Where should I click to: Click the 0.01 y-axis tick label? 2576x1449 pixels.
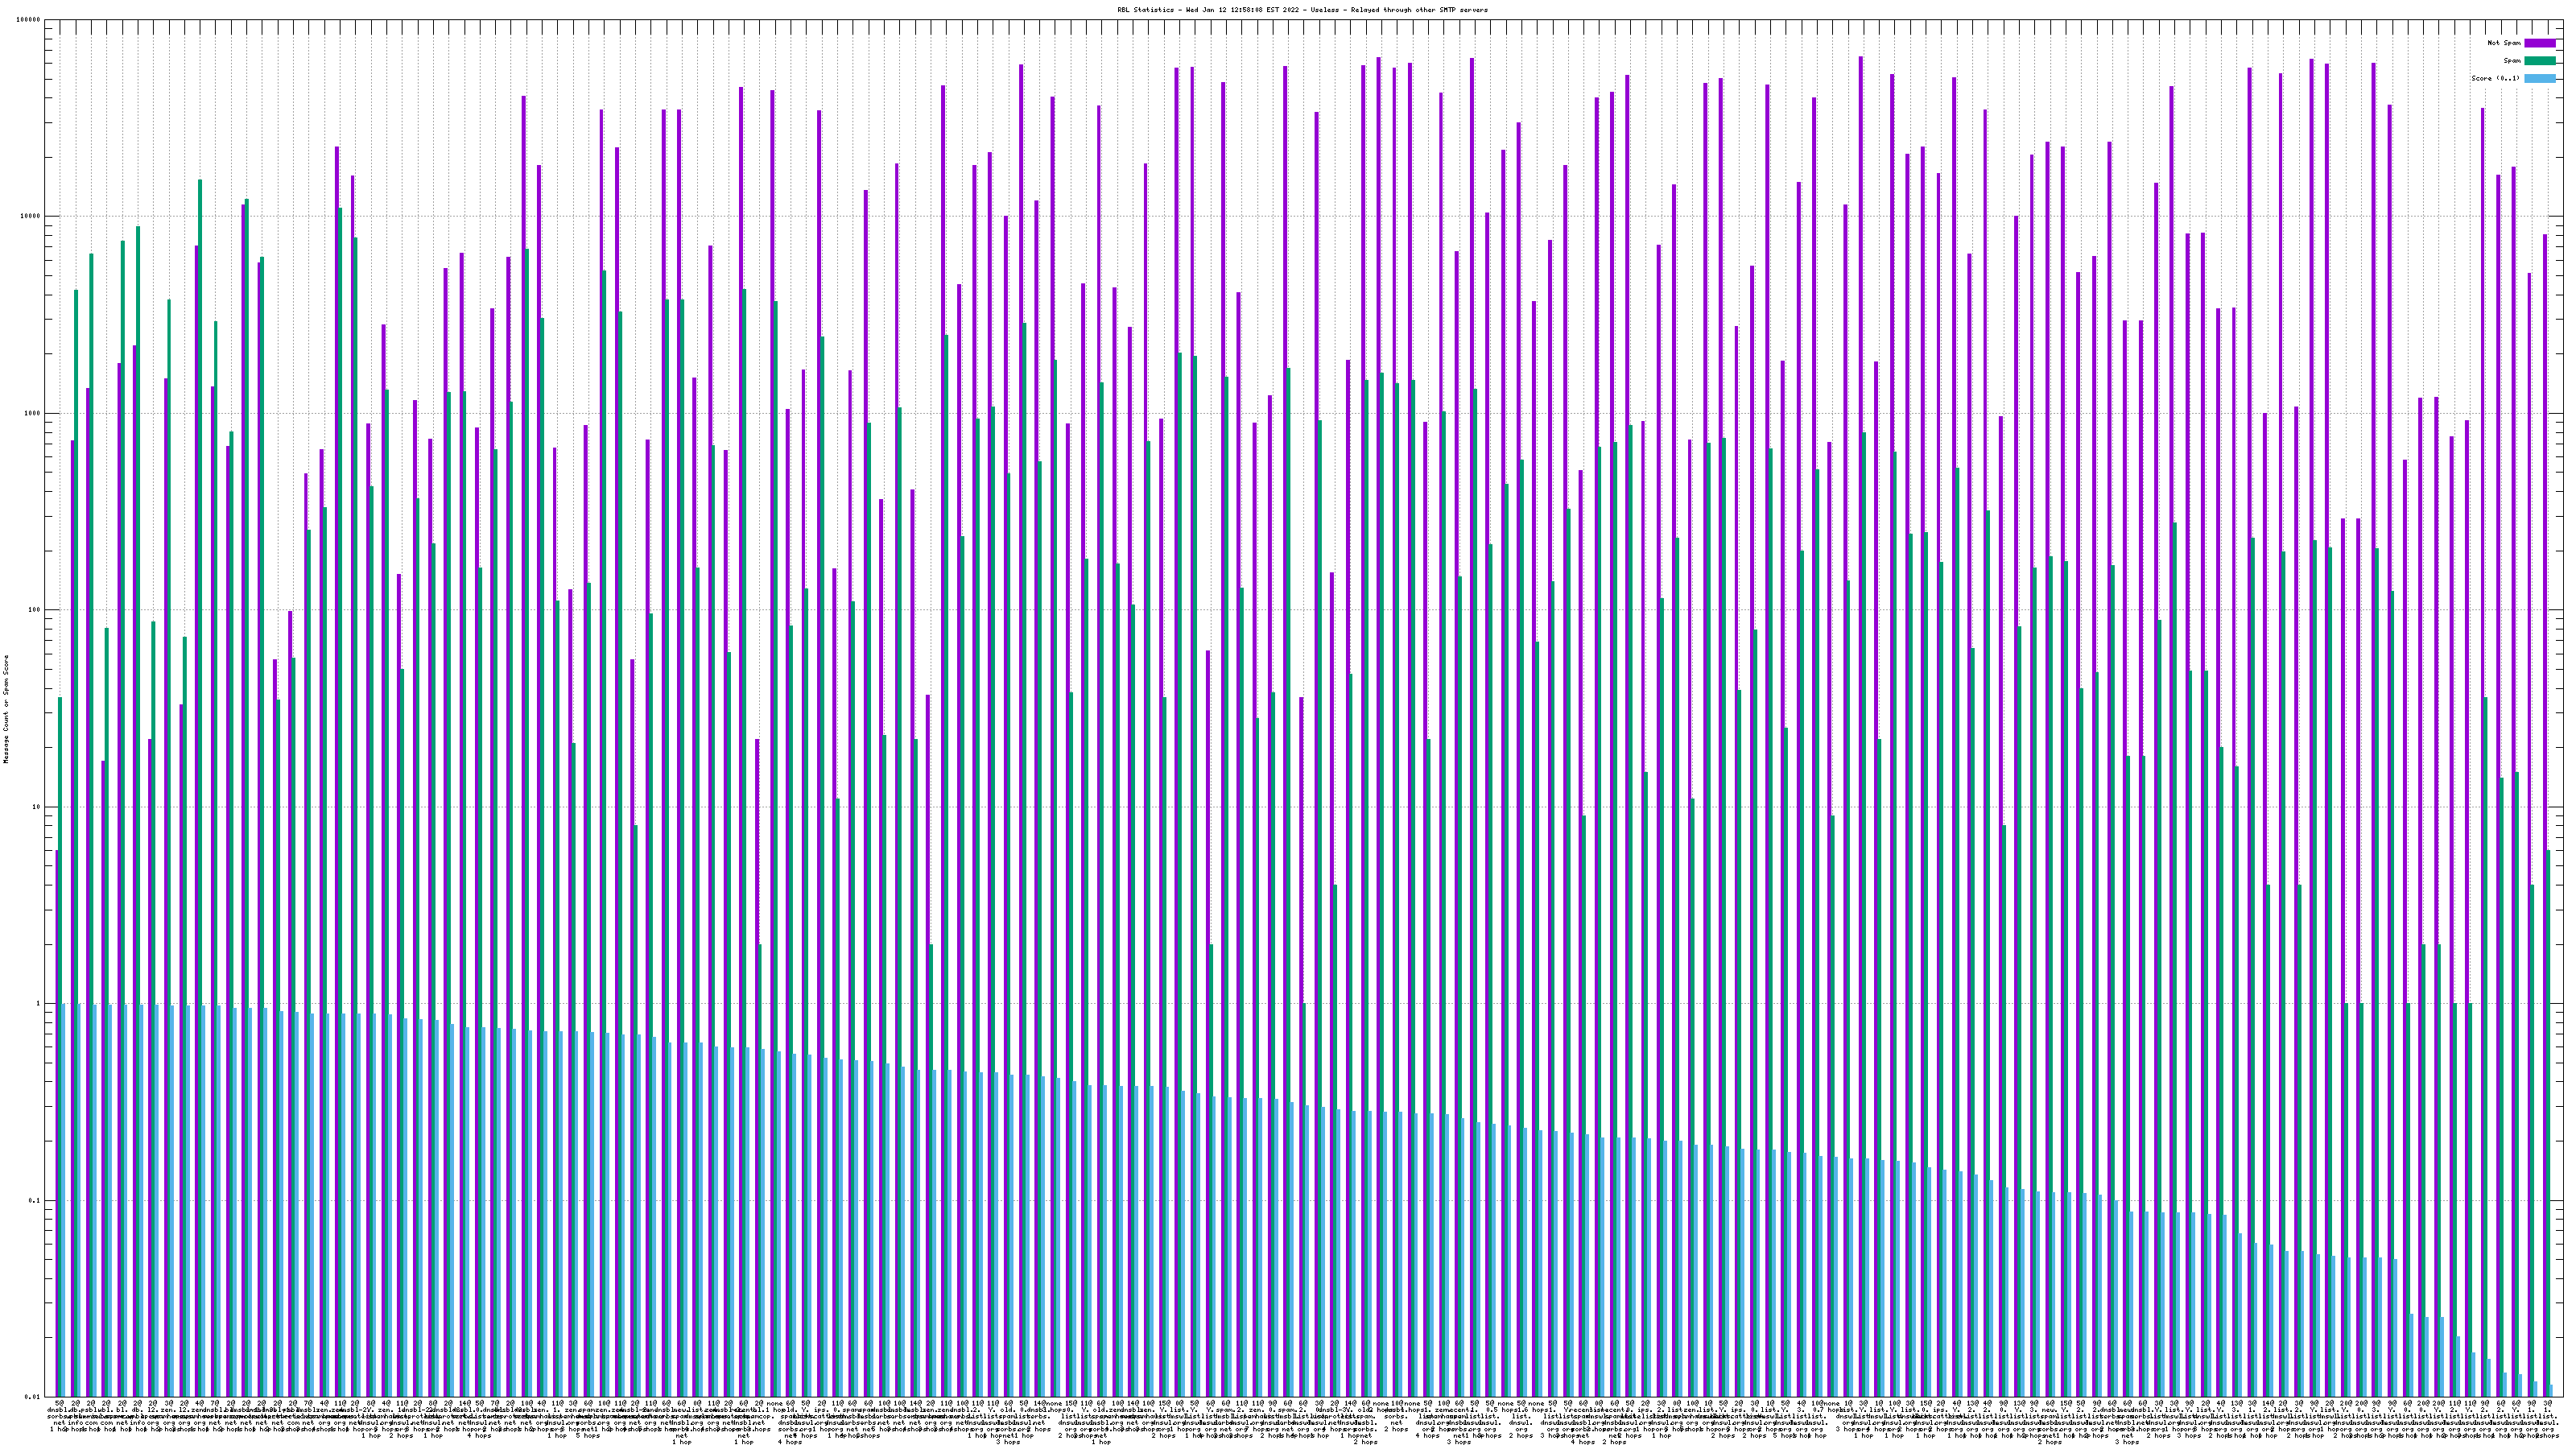34,1397
